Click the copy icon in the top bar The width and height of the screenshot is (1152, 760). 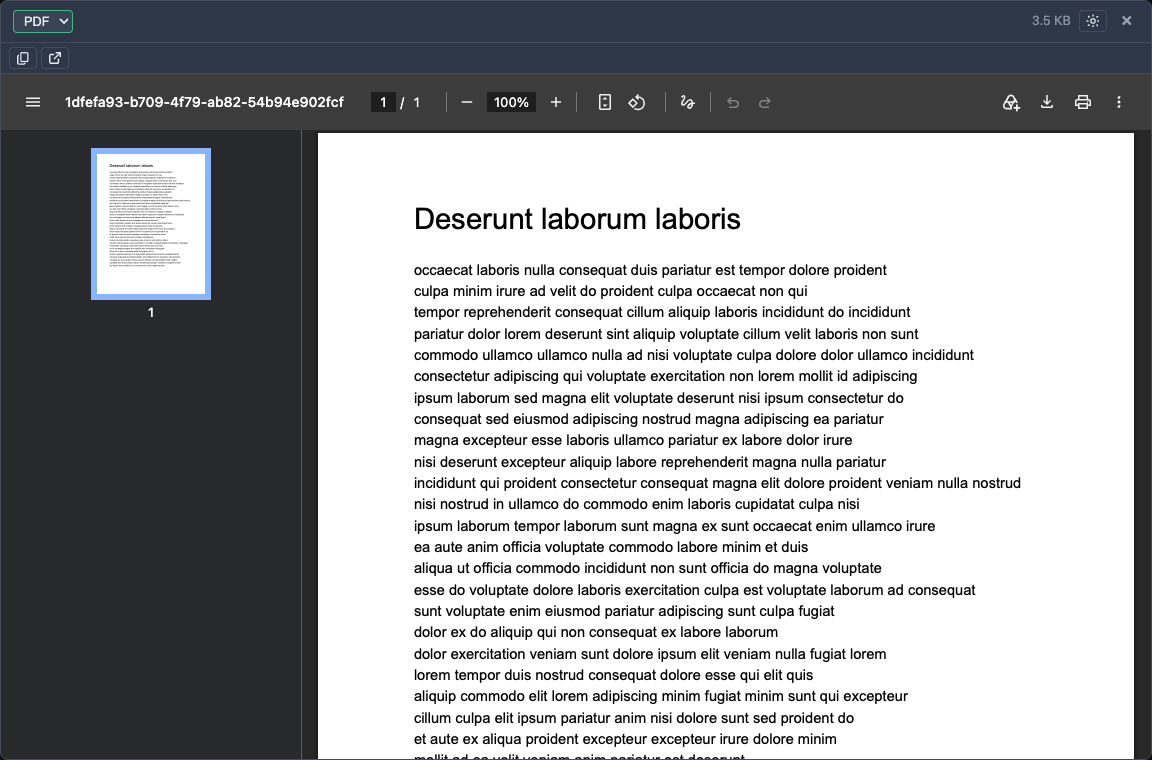coord(23,58)
